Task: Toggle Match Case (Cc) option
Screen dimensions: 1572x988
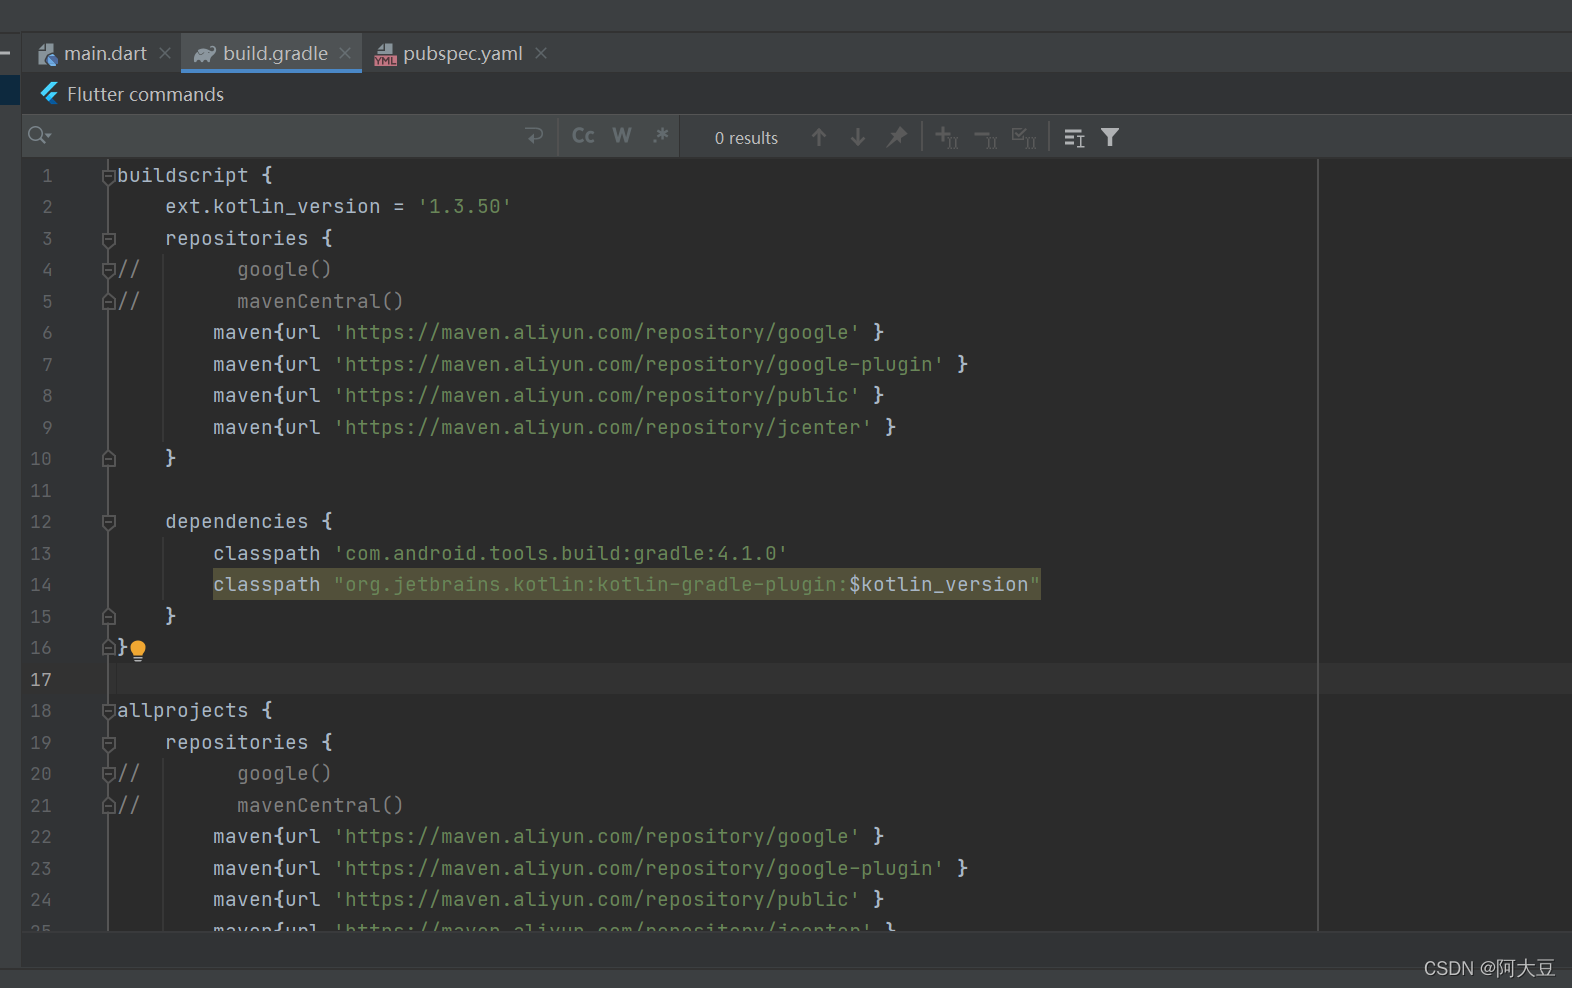Action: [583, 136]
